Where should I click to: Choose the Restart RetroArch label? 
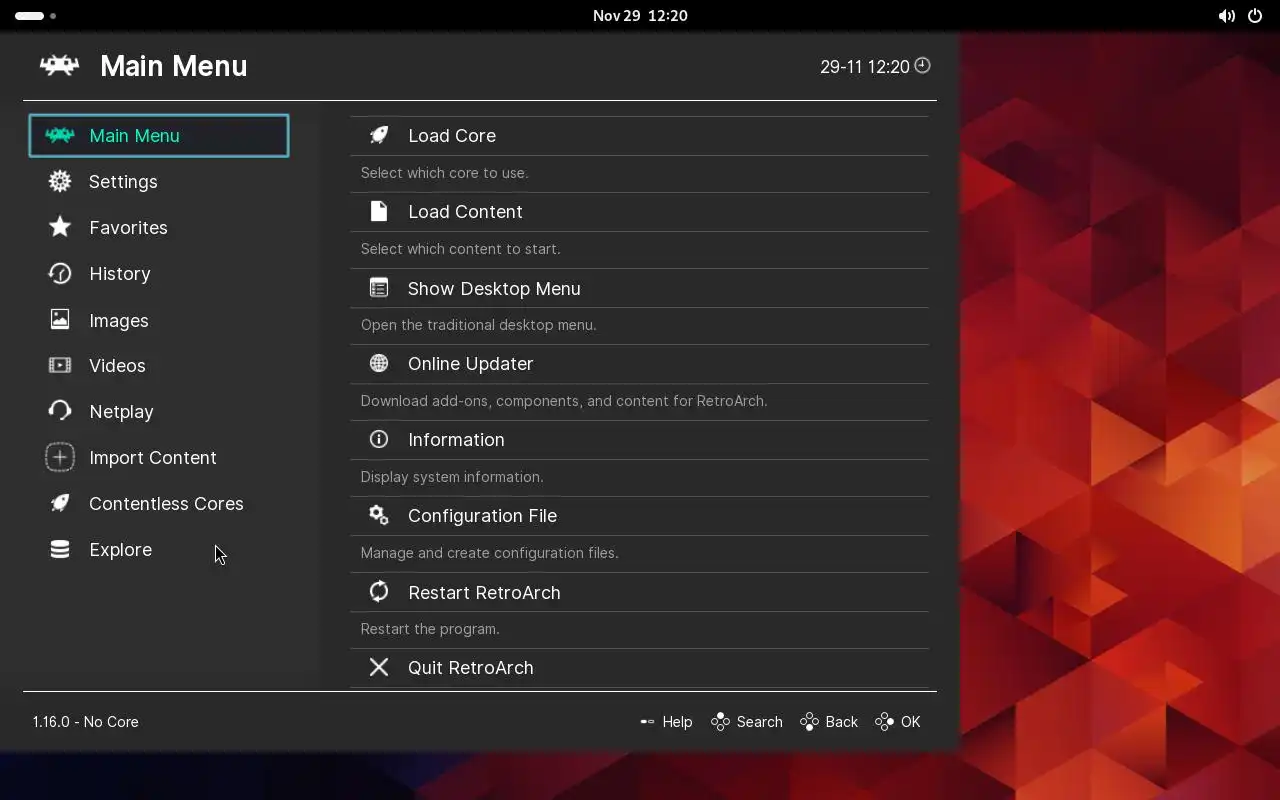(x=484, y=593)
